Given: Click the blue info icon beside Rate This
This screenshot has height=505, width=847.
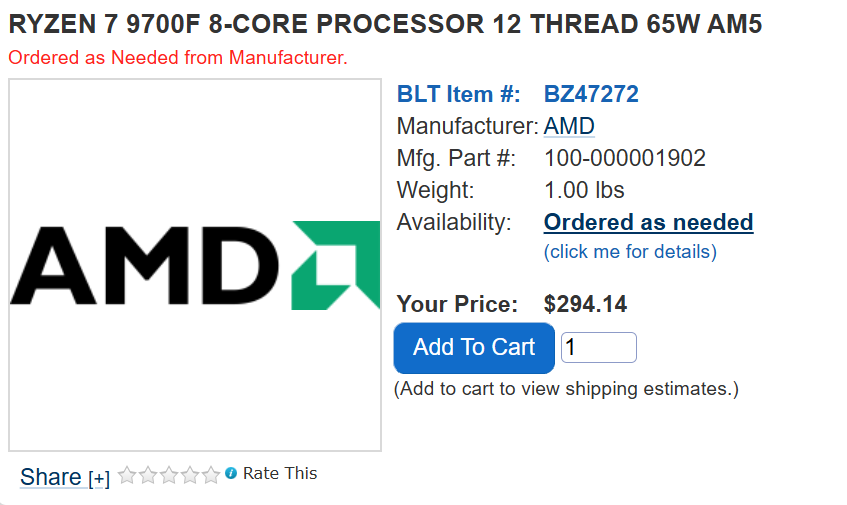Looking at the screenshot, I should (x=231, y=473).
